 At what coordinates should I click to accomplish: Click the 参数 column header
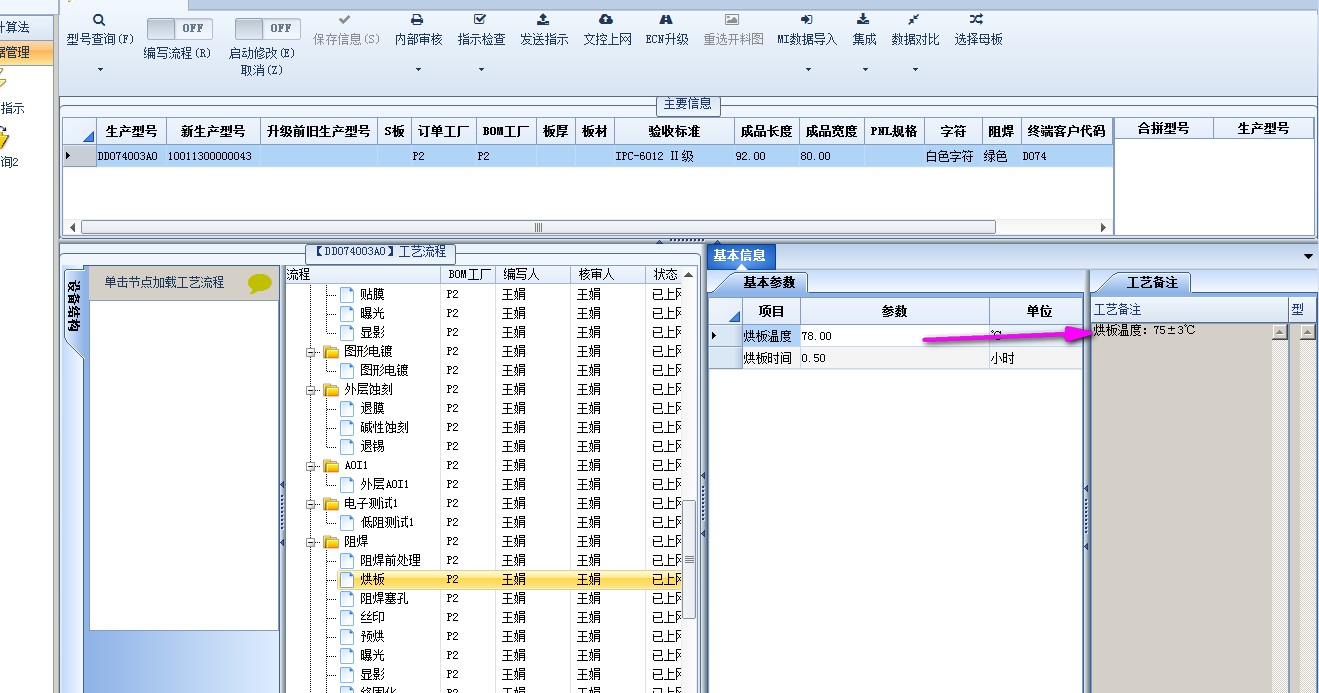point(894,312)
